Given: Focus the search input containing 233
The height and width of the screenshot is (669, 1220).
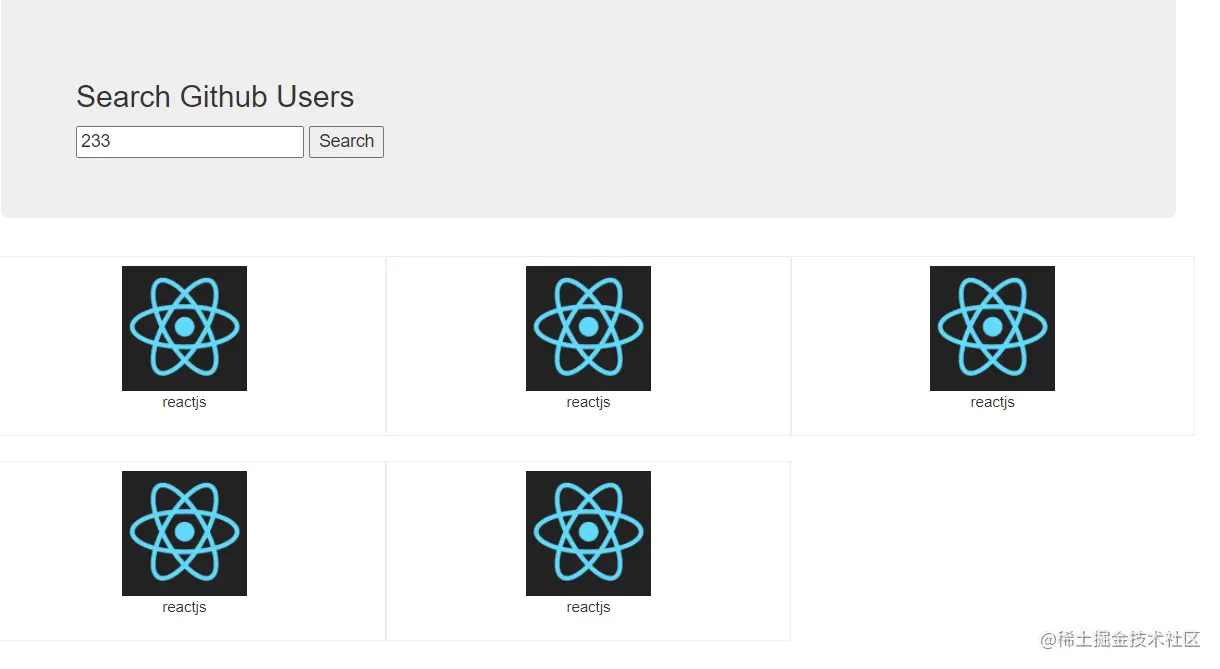Looking at the screenshot, I should click(x=190, y=142).
